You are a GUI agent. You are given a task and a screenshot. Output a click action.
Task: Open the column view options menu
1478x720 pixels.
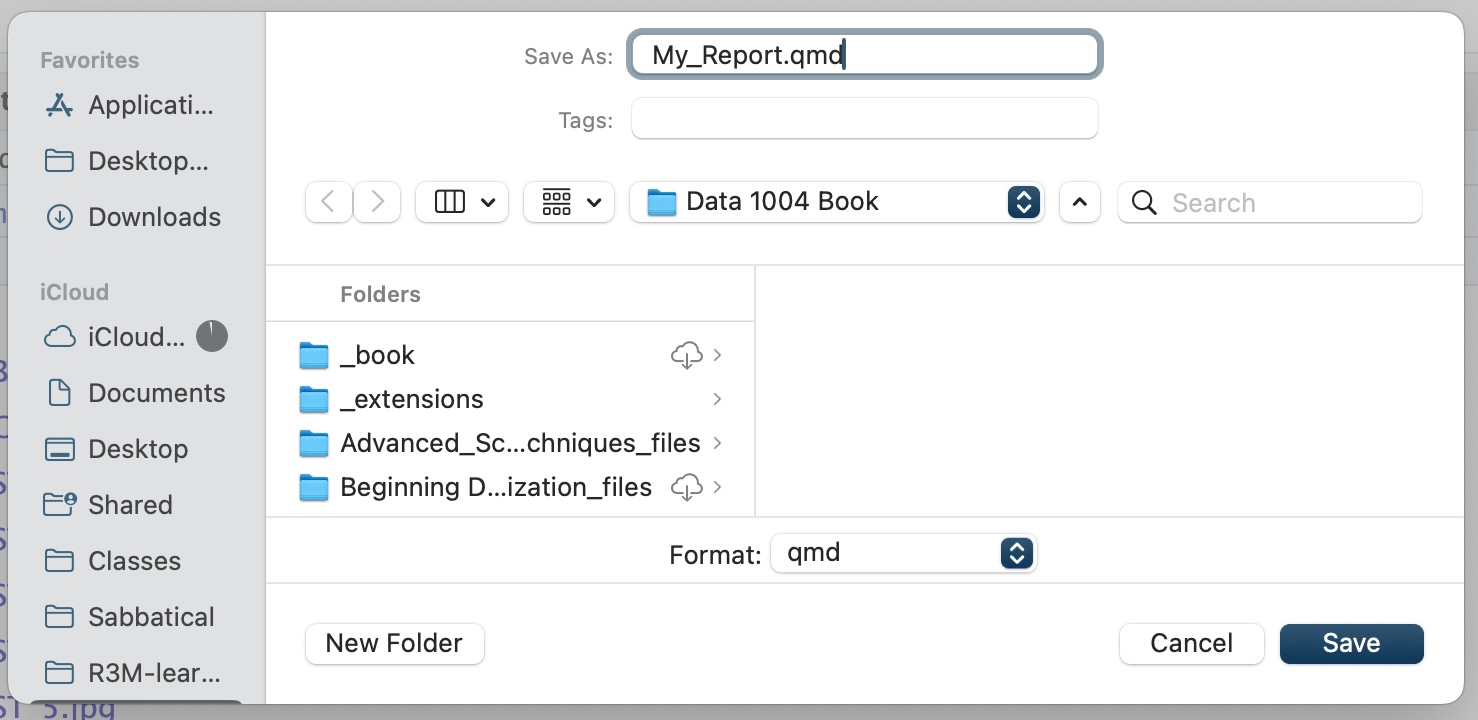click(x=462, y=202)
